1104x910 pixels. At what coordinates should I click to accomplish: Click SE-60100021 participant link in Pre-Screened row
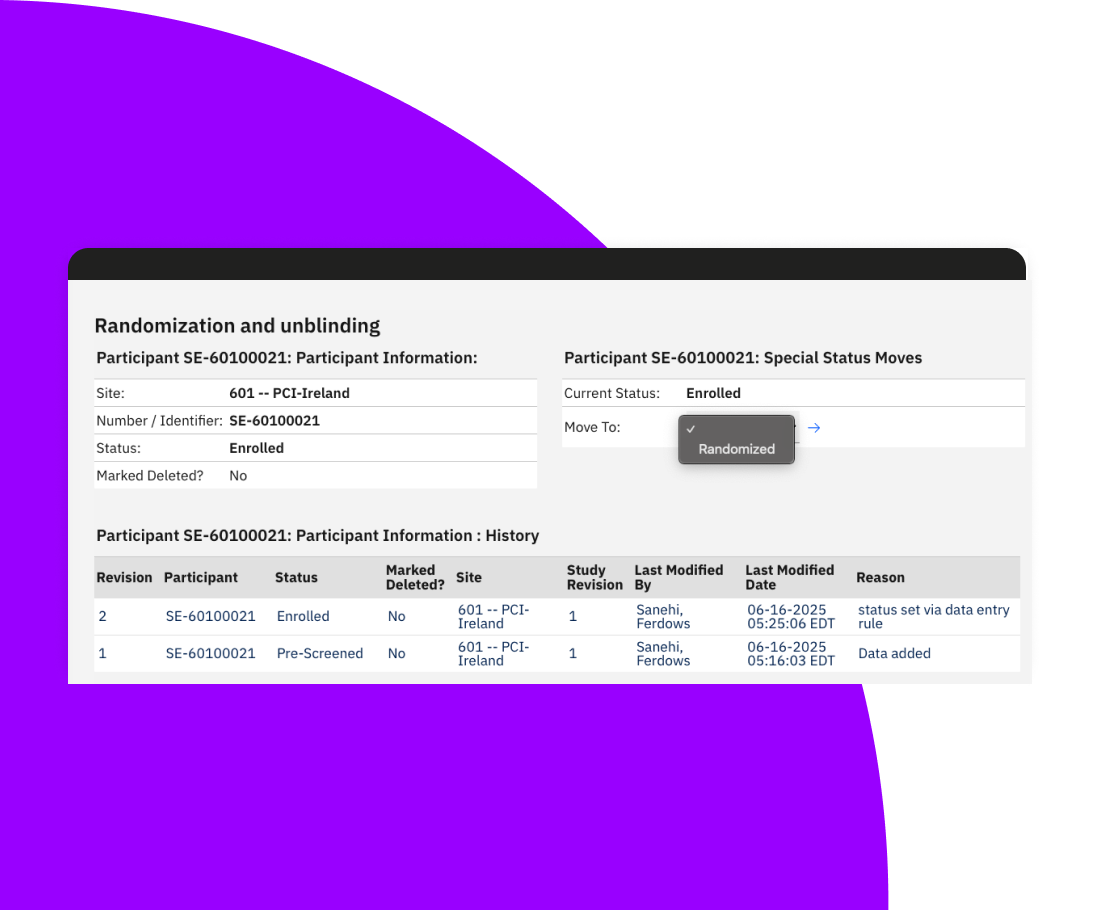tap(210, 653)
